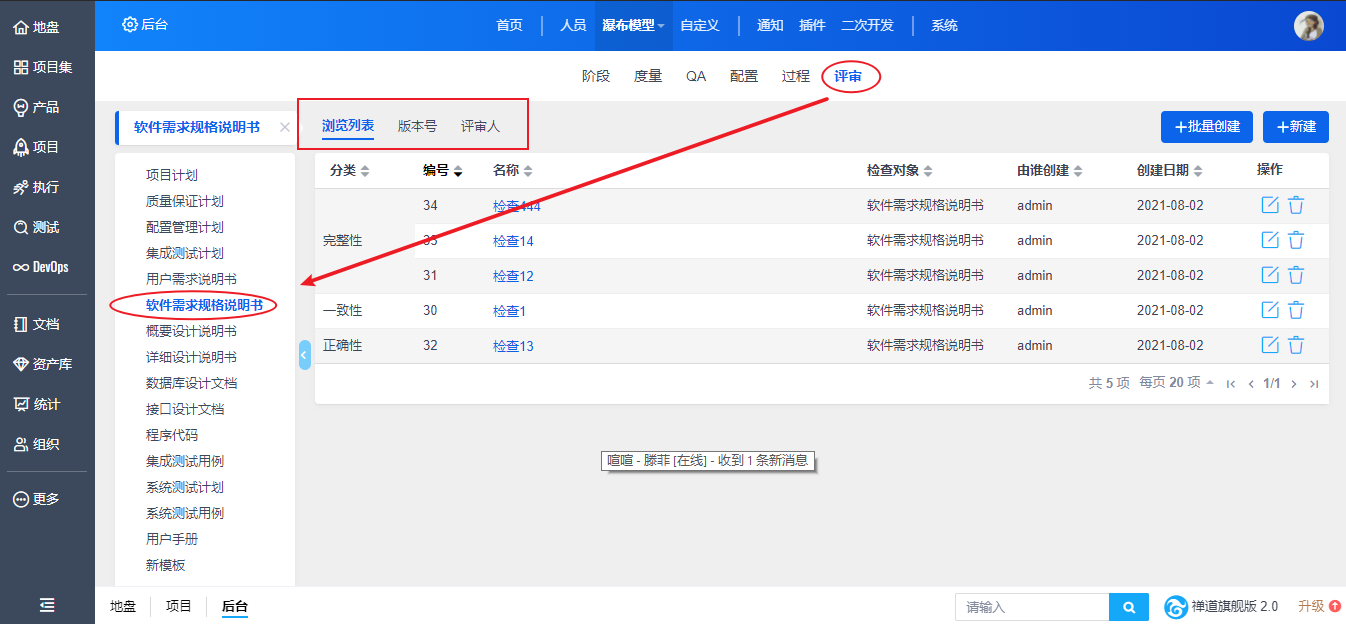This screenshot has height=624, width=1346.
Task: Collapse the document tree panel handle
Action: tap(304, 355)
